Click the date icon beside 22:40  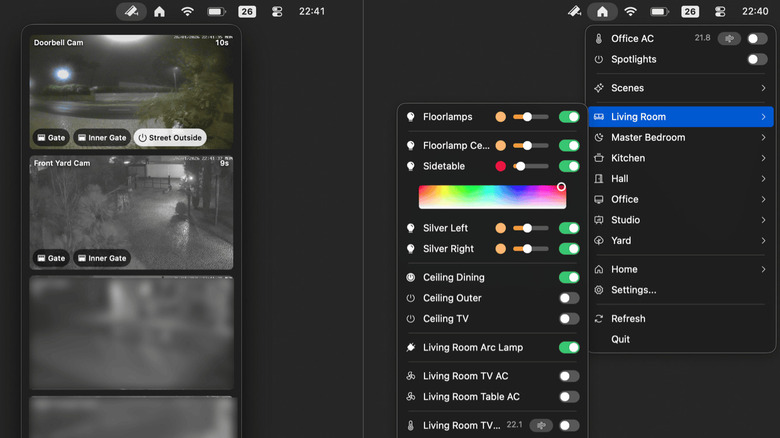(689, 11)
